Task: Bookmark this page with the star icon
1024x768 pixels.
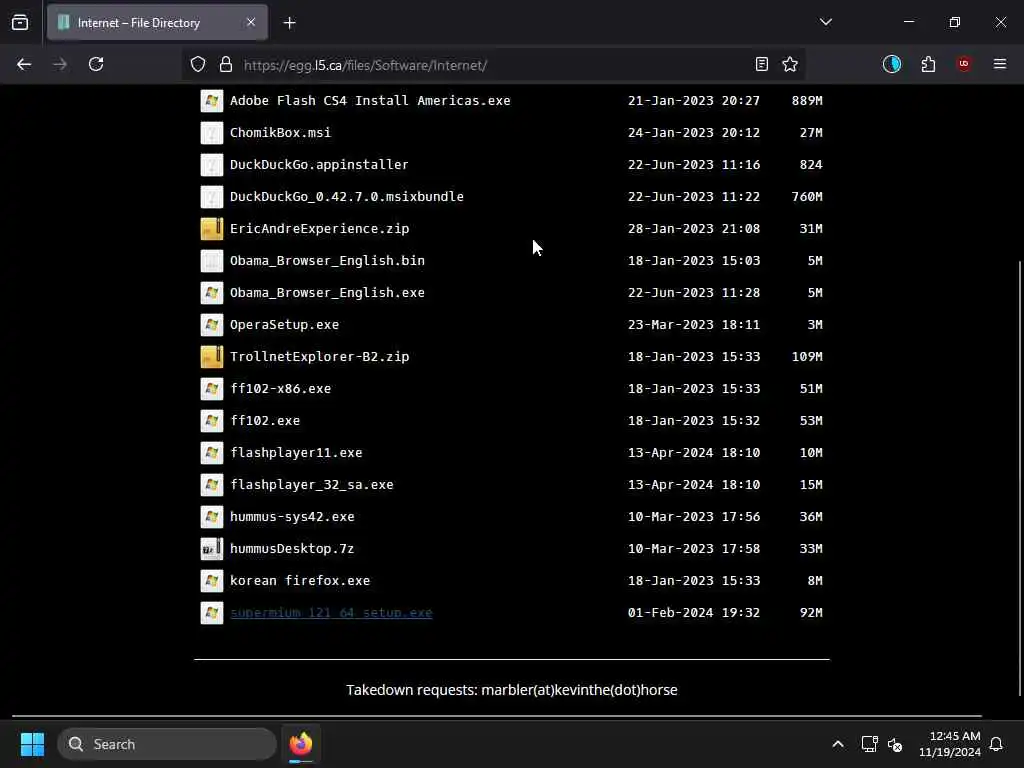Action: [790, 64]
